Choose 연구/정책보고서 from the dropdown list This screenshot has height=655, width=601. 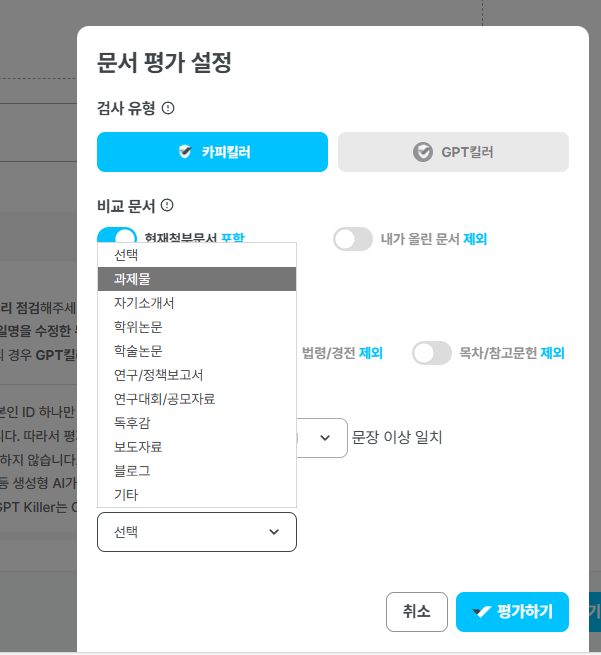coord(197,375)
